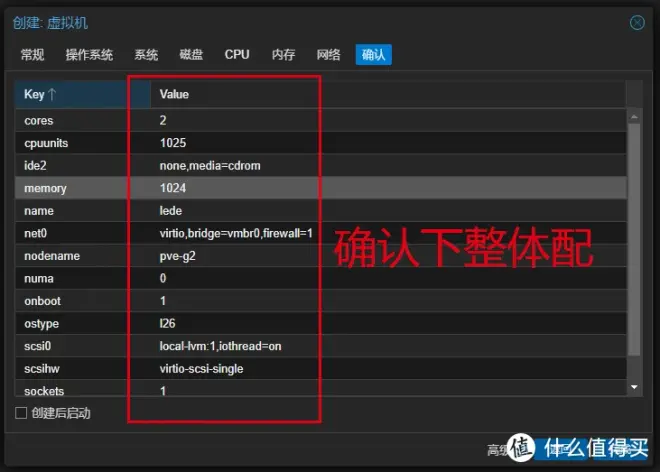Image resolution: width=660 pixels, height=472 pixels.
Task: Select the net0 row key
Action: pos(35,233)
